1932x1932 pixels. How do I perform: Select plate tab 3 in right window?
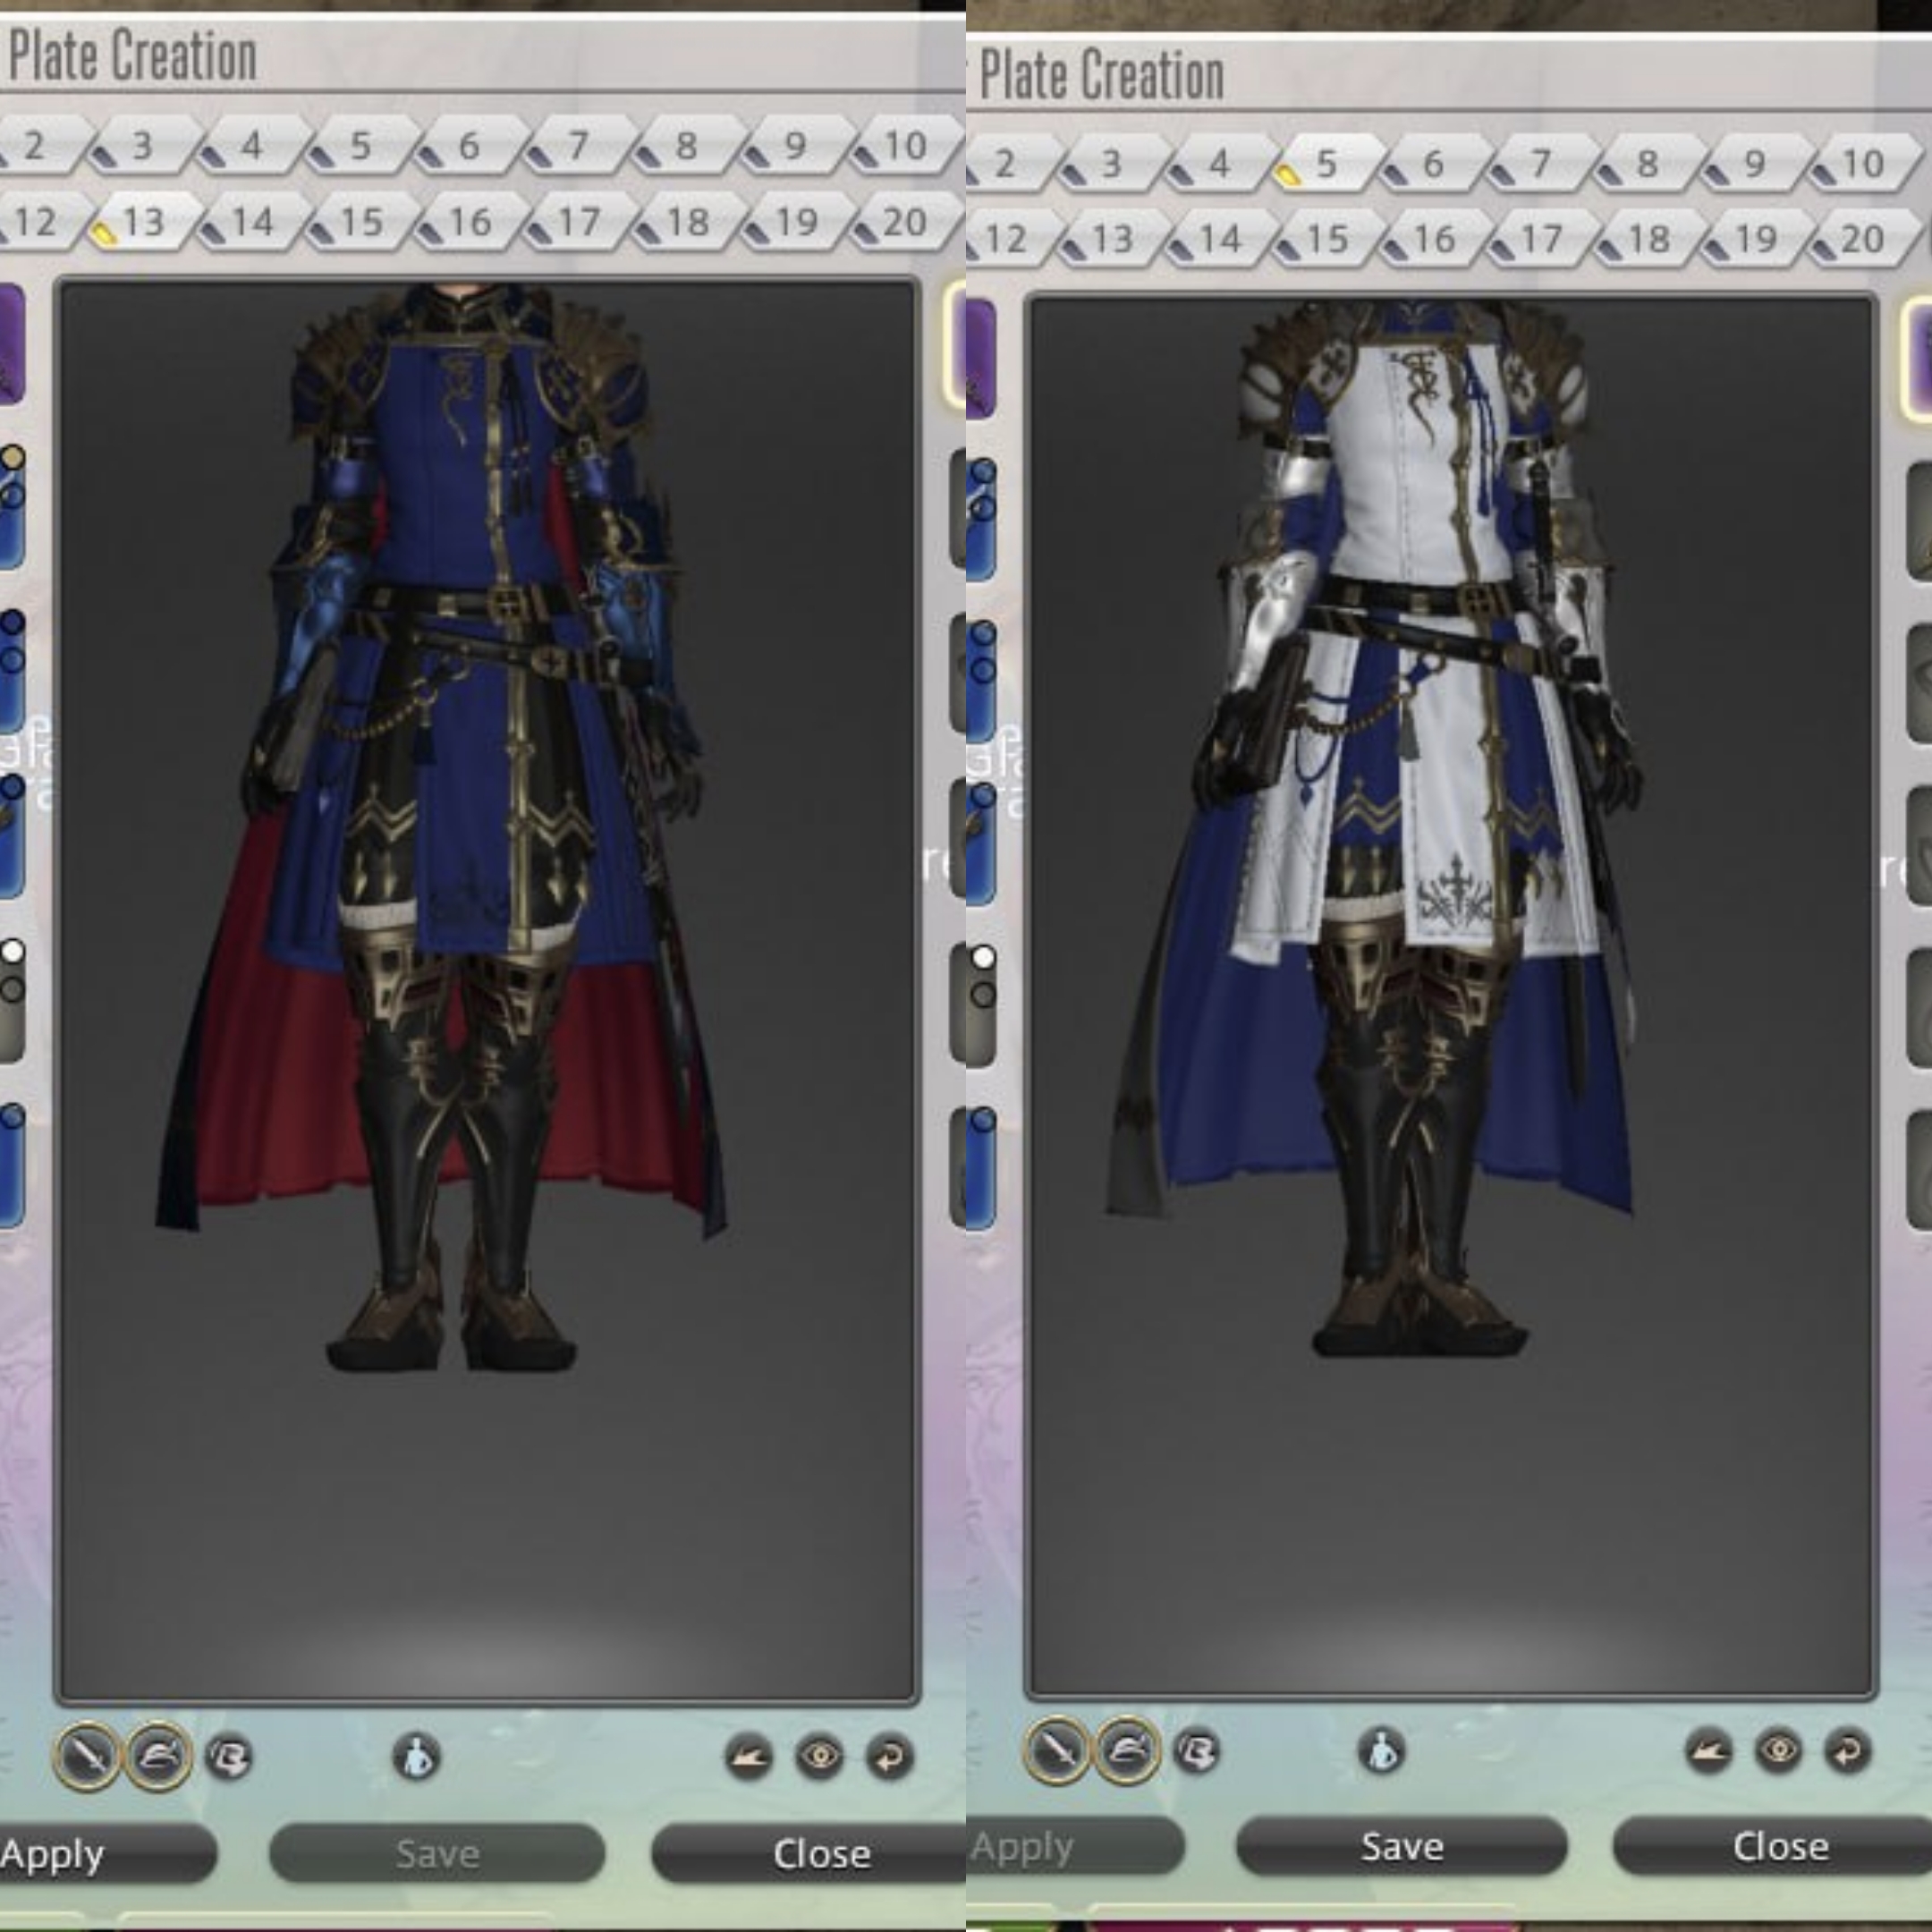coord(1113,163)
